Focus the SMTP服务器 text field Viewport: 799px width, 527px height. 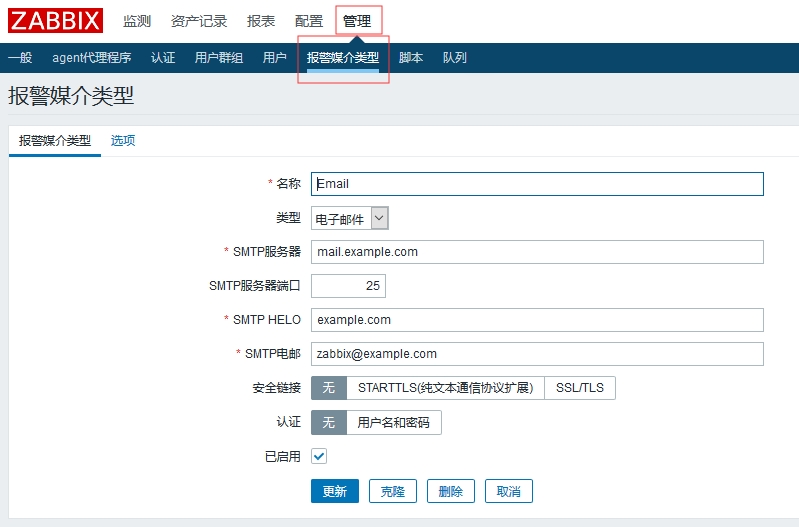point(537,252)
